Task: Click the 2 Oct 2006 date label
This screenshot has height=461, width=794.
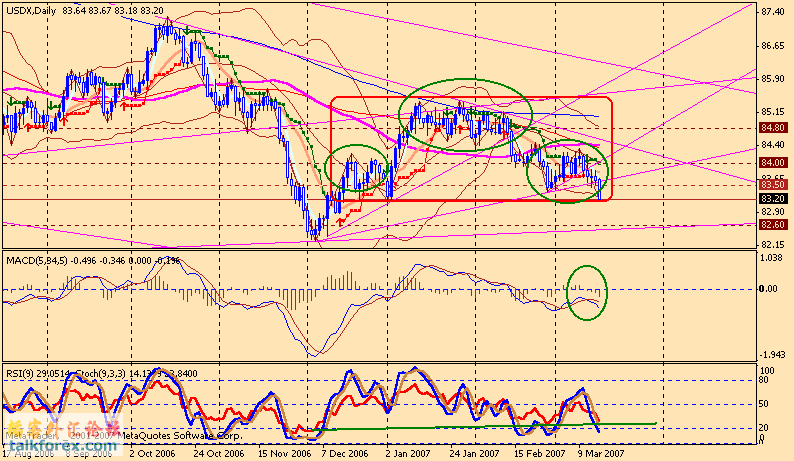Action: [x=152, y=453]
